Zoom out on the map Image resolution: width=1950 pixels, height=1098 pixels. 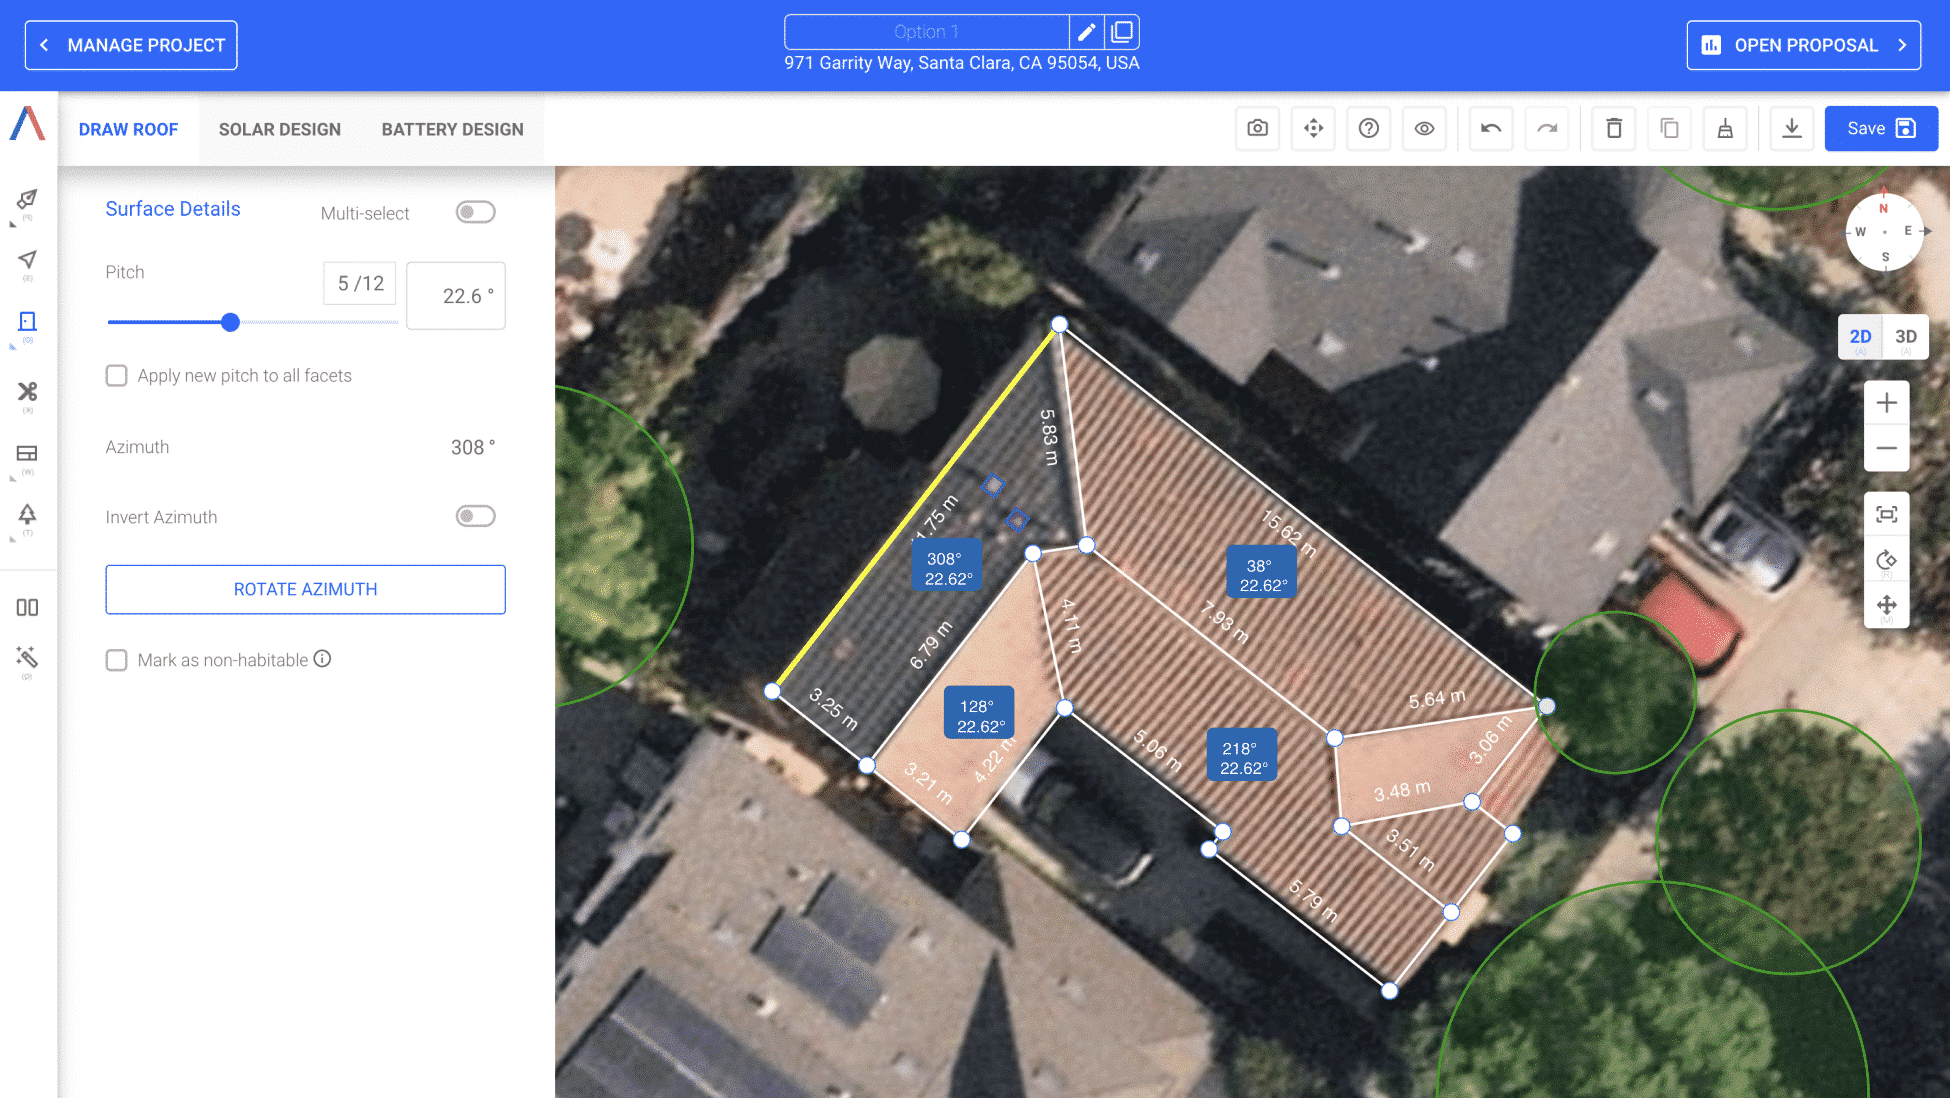coord(1887,448)
